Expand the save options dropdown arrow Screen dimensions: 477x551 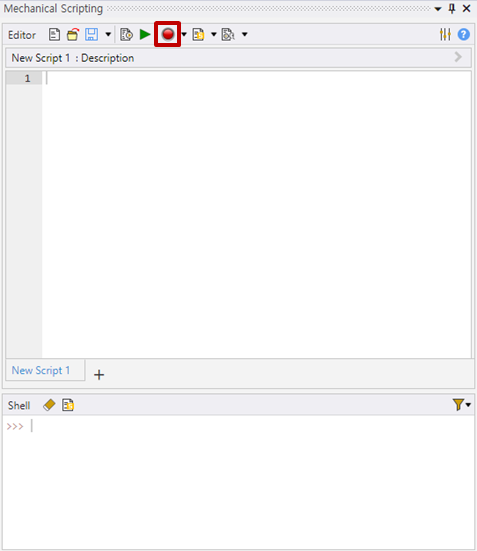coord(108,34)
